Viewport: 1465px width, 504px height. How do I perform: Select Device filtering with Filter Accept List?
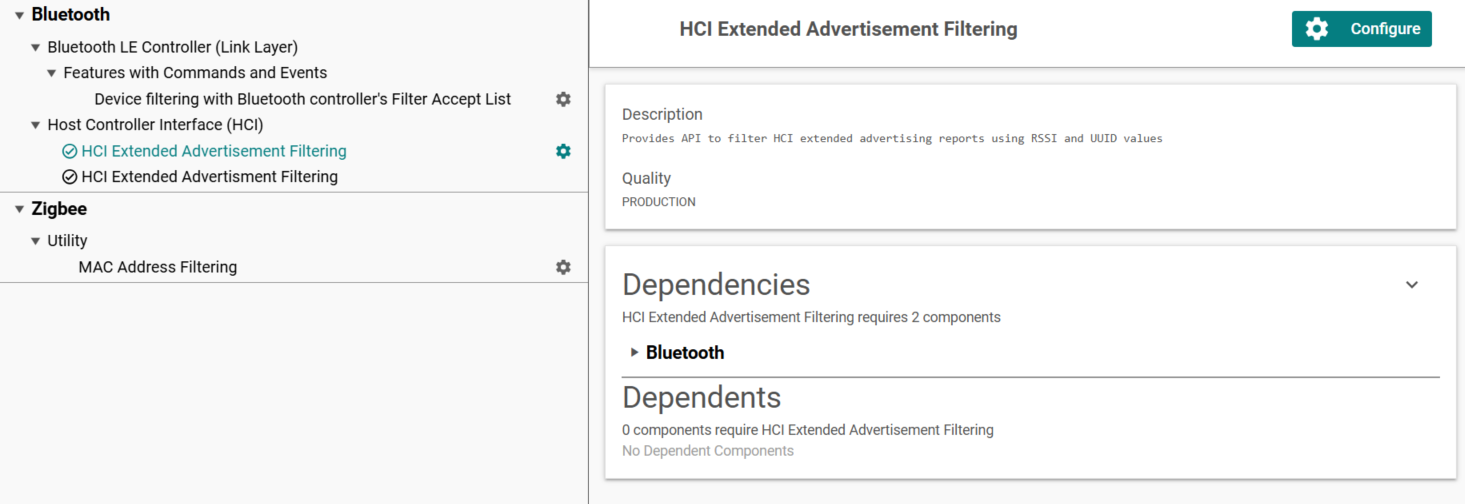pyautogui.click(x=303, y=99)
